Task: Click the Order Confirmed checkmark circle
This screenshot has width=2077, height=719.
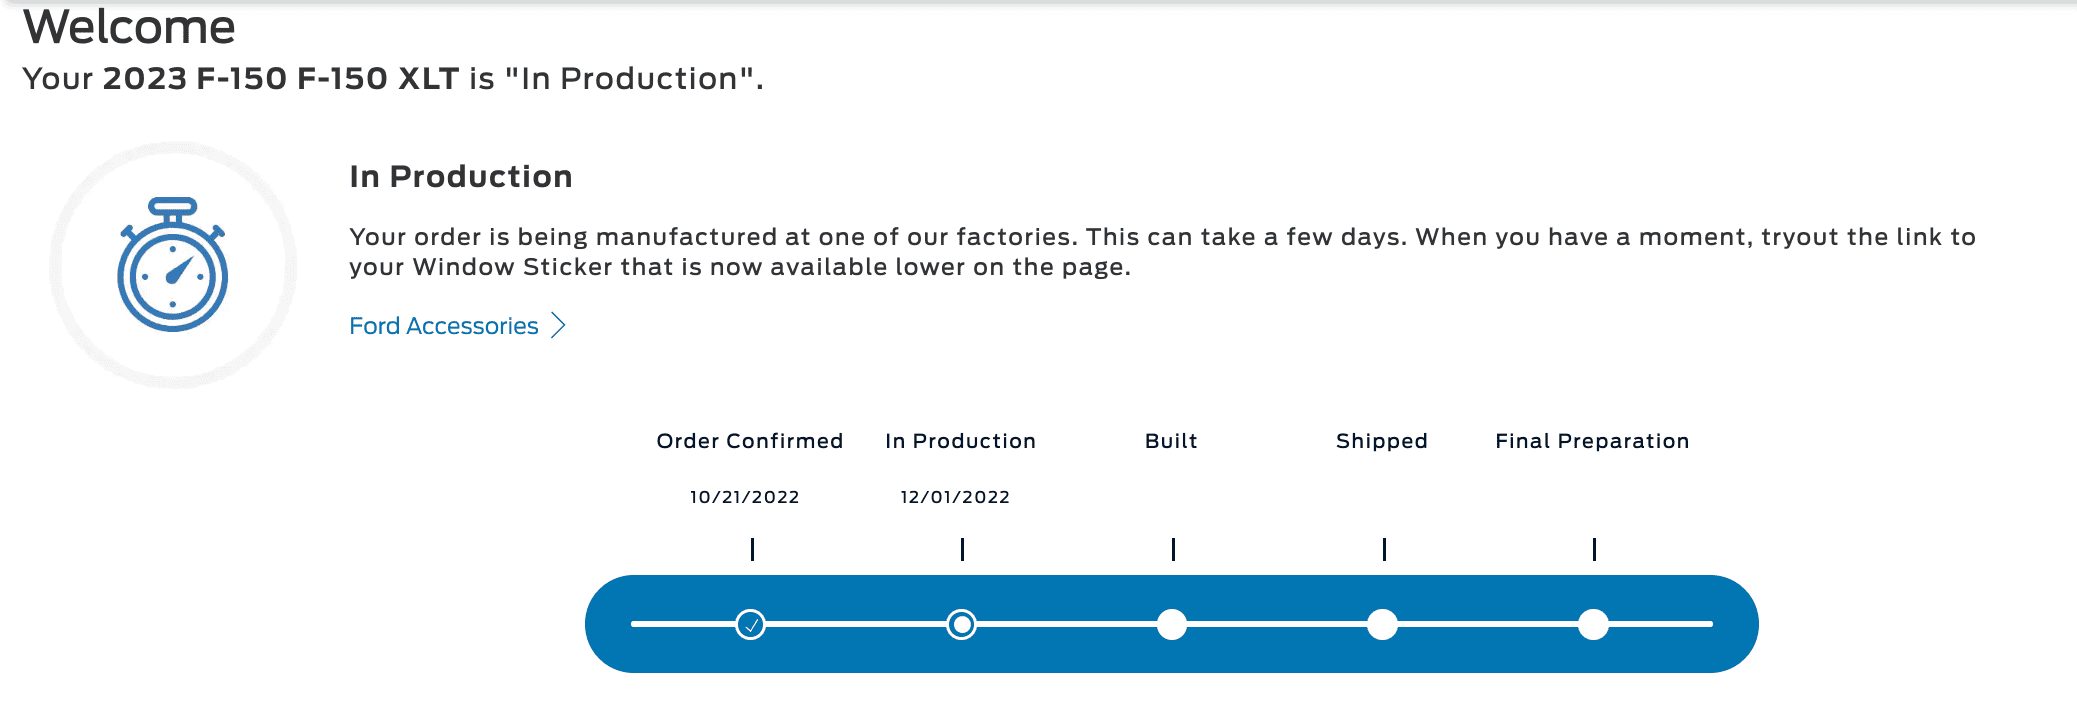Action: (x=751, y=625)
